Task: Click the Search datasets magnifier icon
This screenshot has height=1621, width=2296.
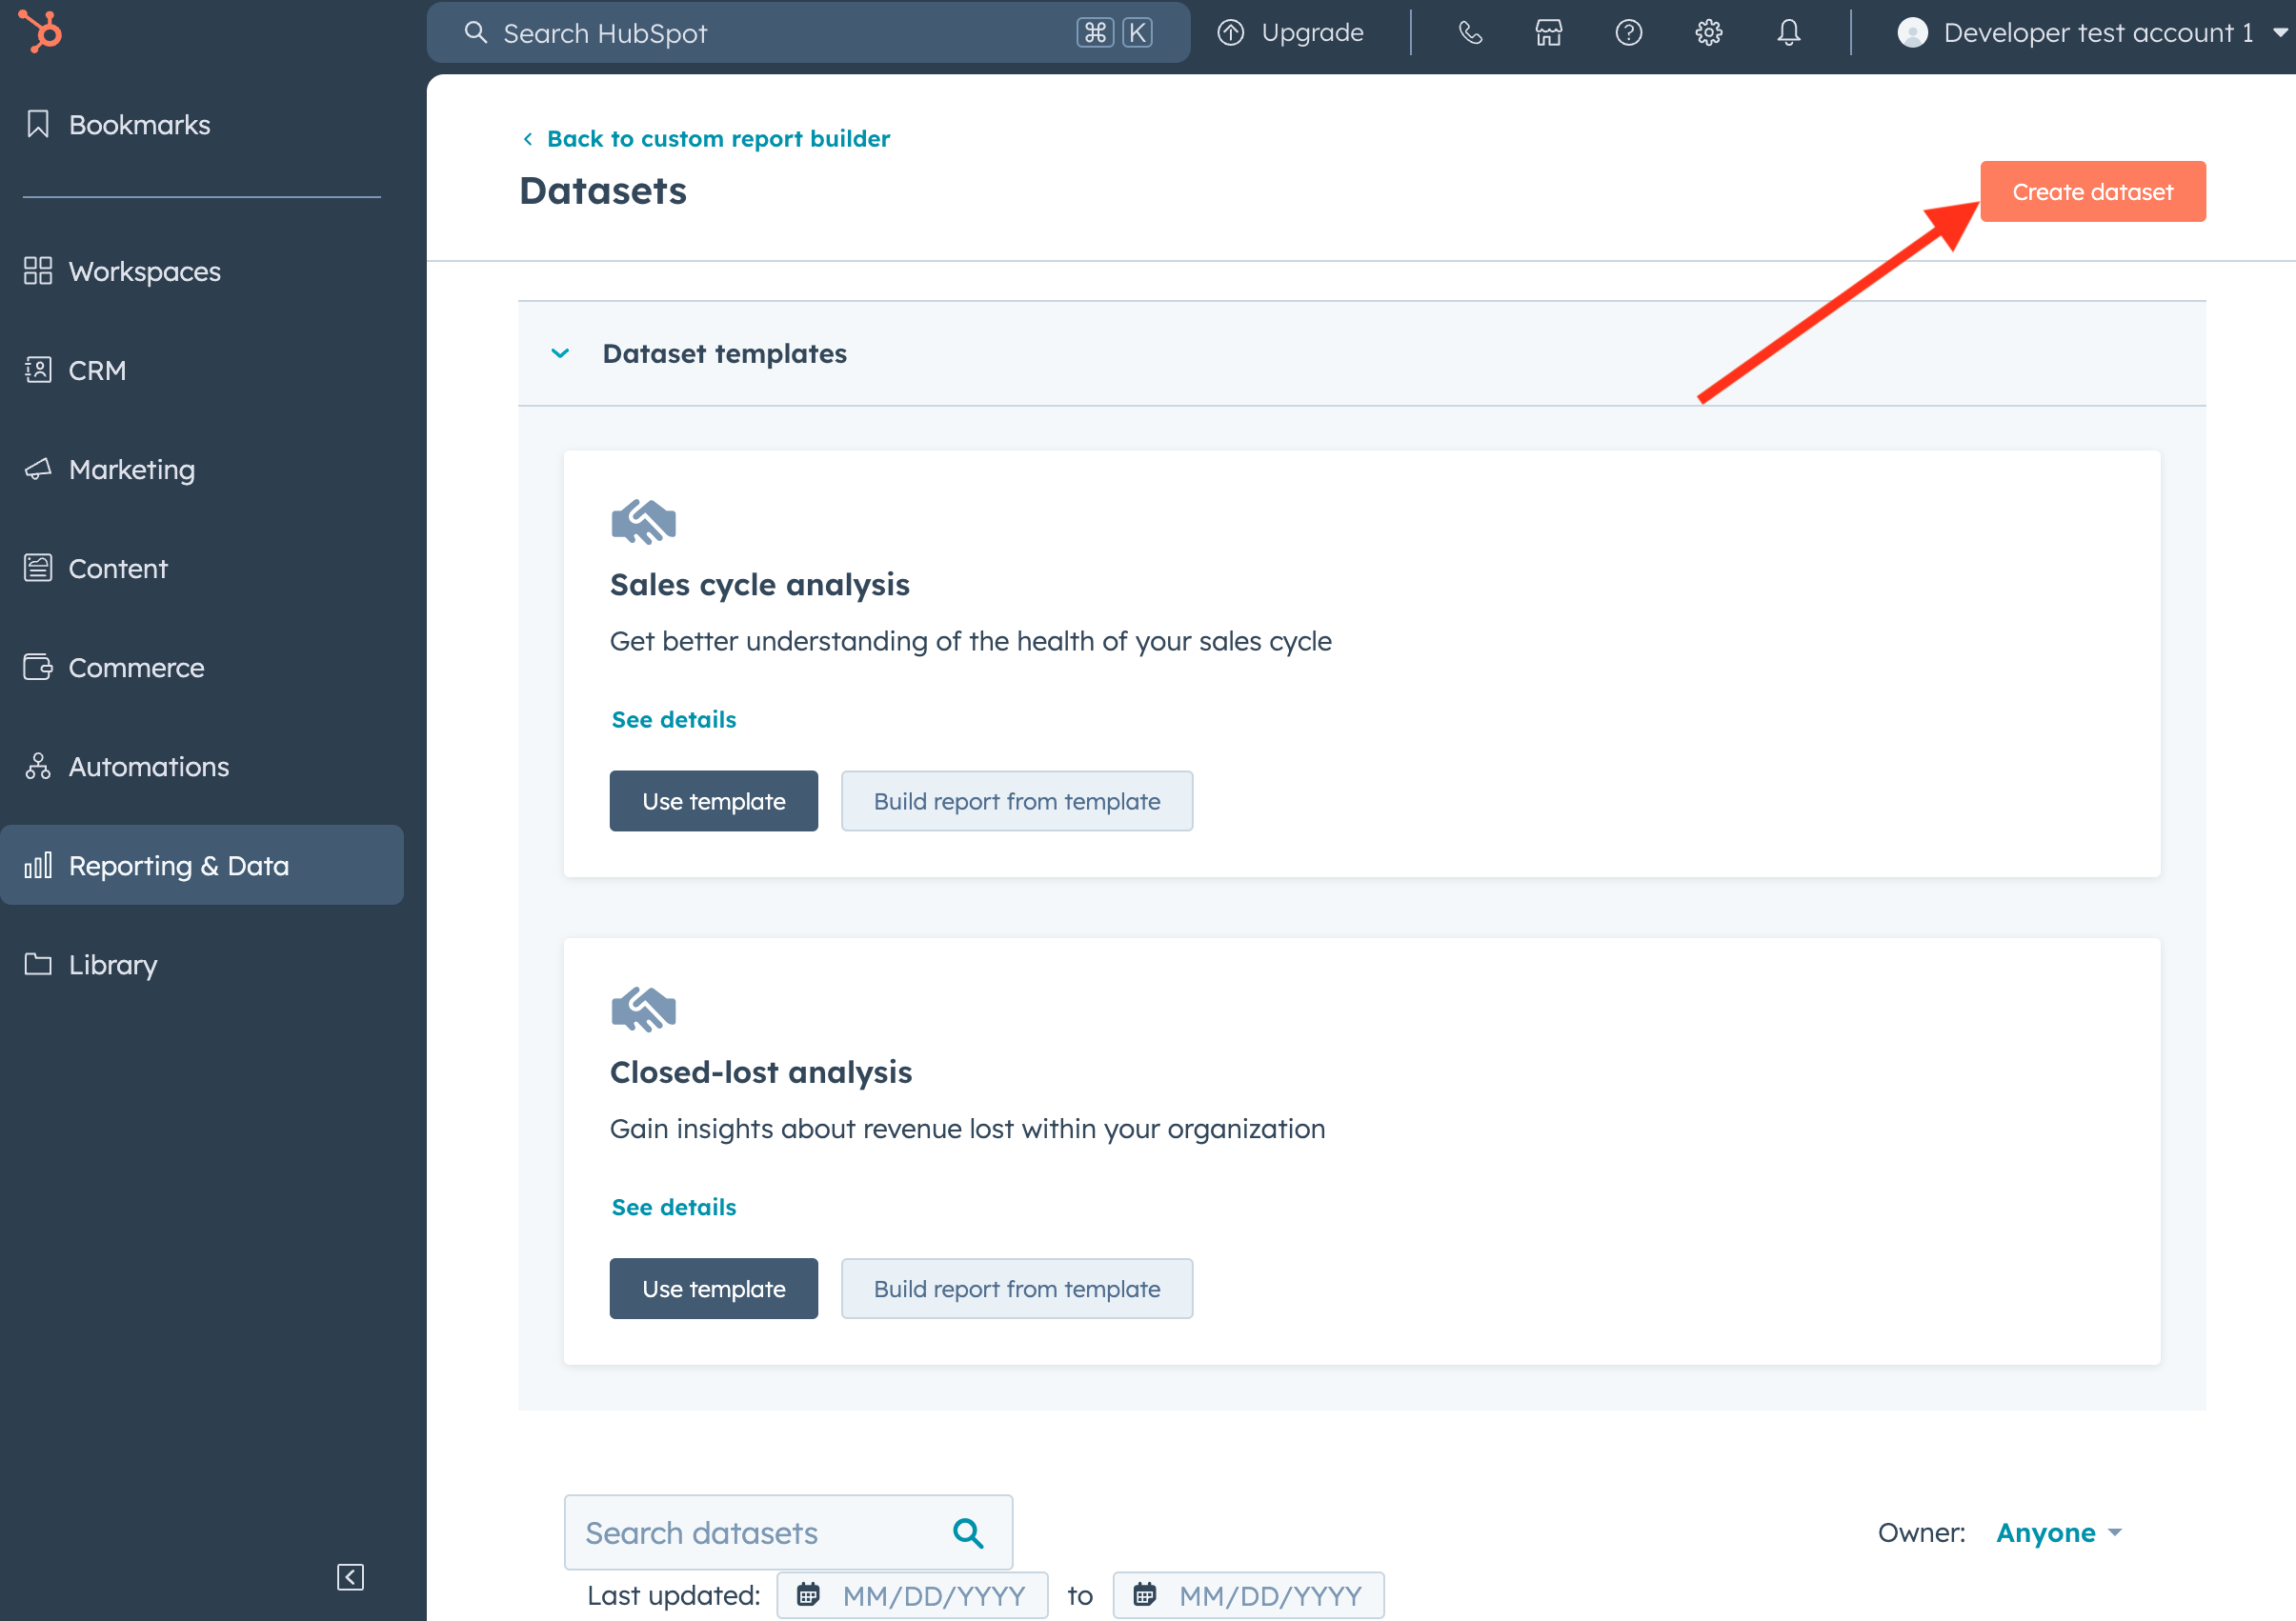Action: pyautogui.click(x=968, y=1533)
